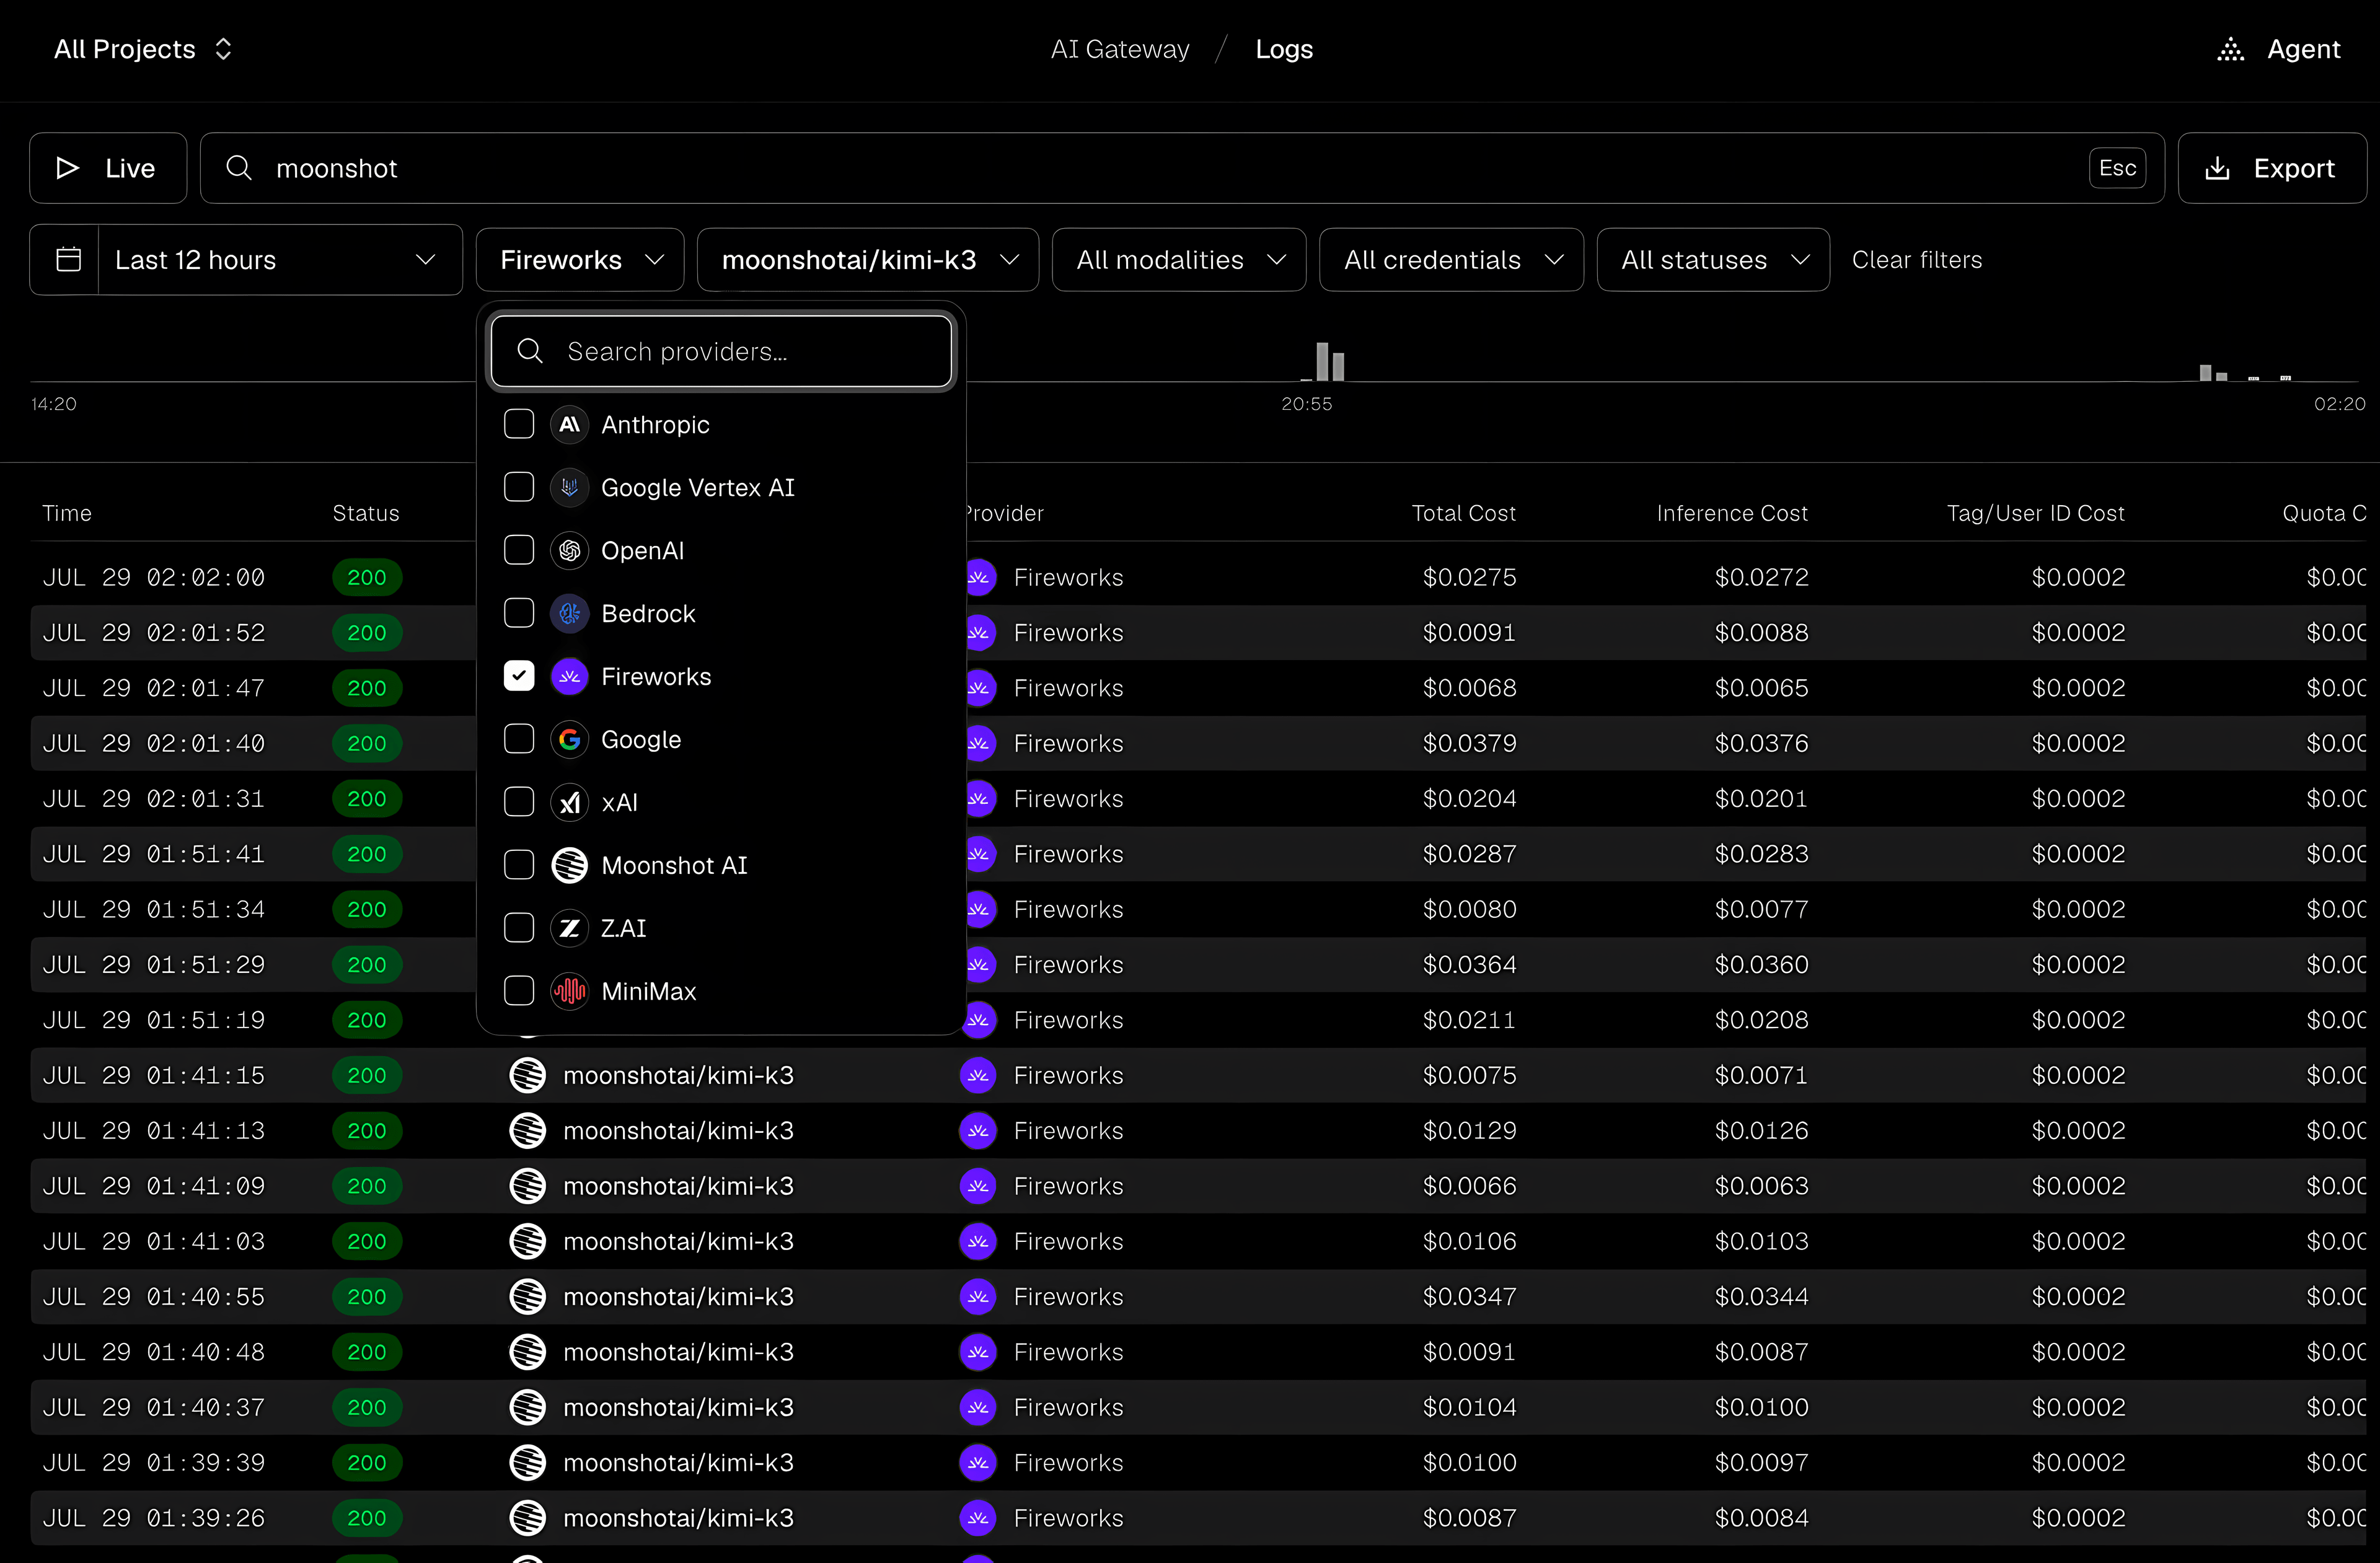
Task: Click the magnifier icon in the moonshot search bar
Action: pos(239,168)
